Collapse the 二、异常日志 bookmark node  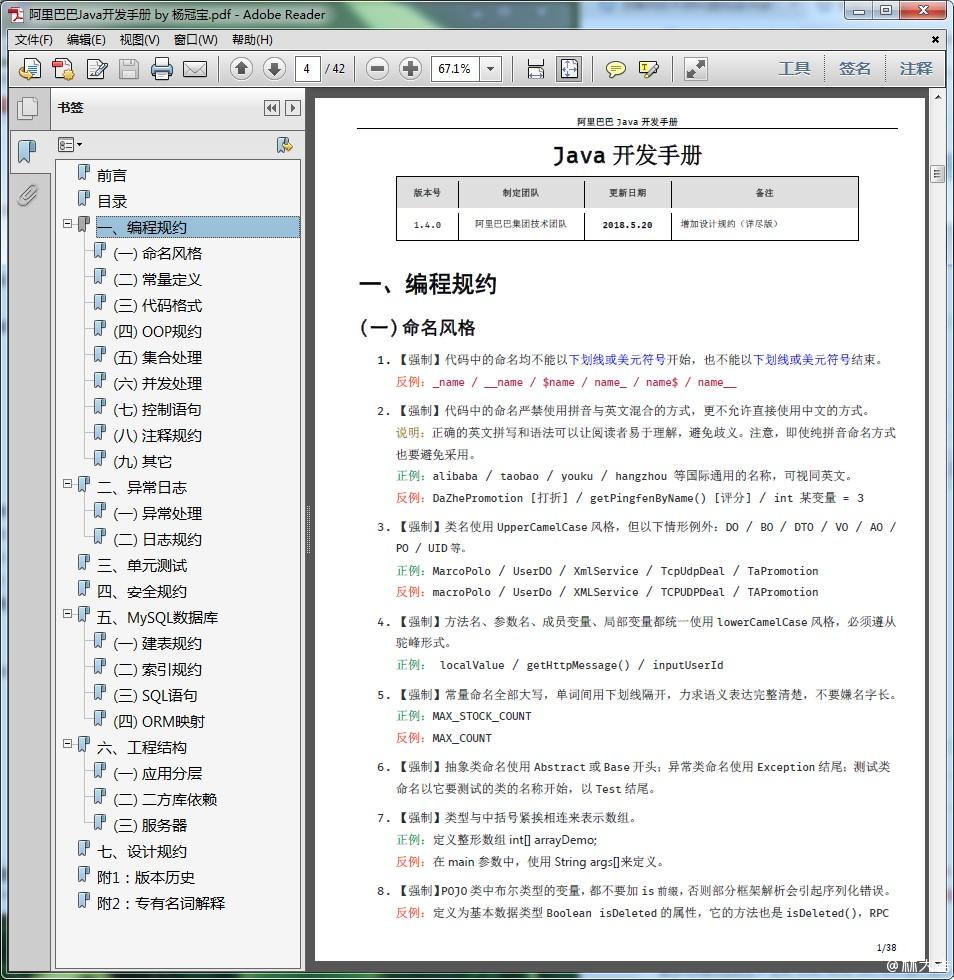coord(67,483)
